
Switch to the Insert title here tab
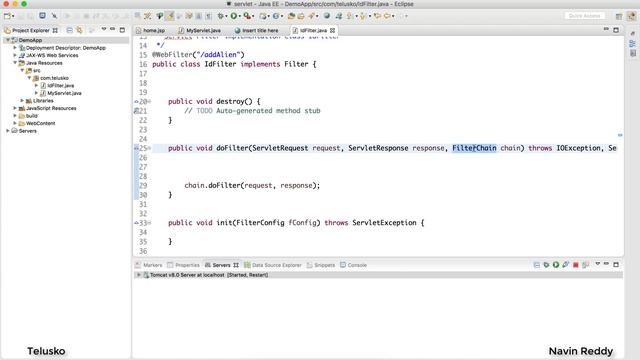tap(257, 31)
